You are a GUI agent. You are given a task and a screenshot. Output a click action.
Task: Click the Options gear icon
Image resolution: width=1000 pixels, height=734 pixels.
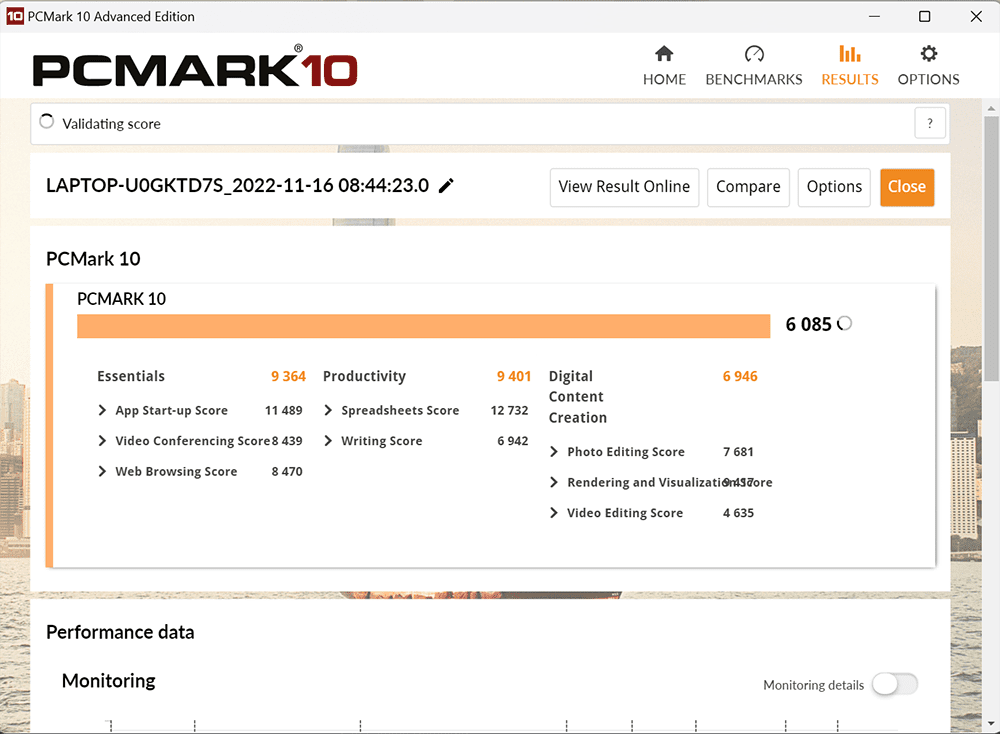(929, 54)
